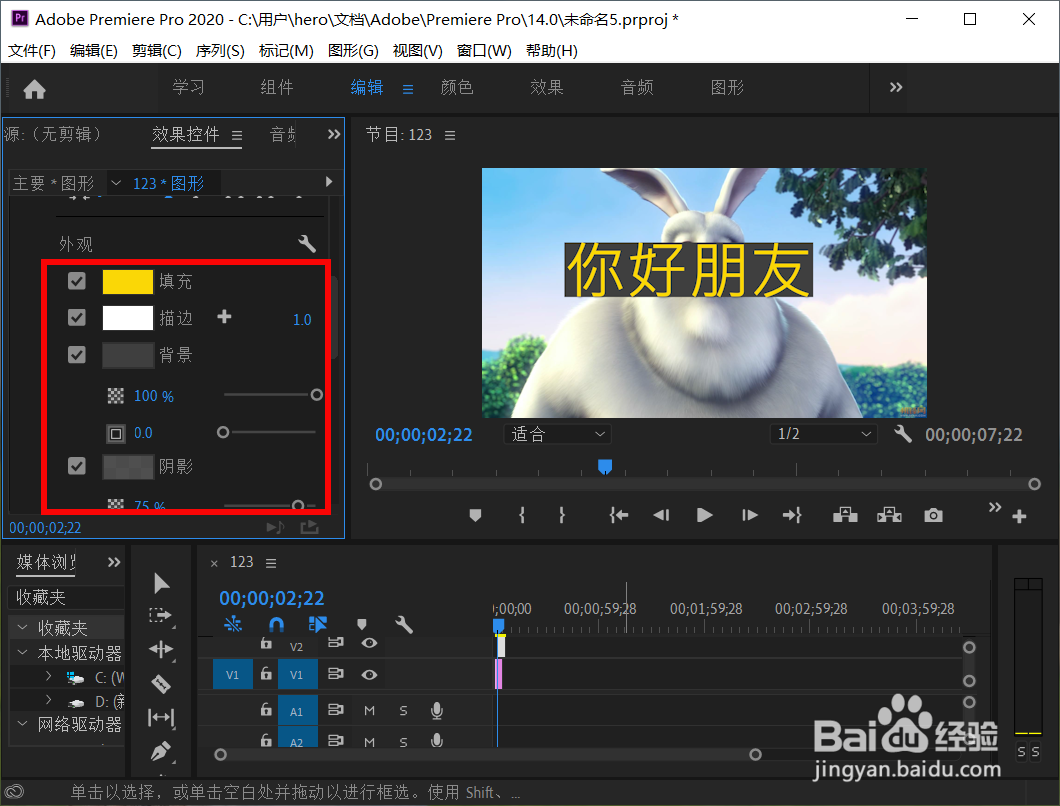The image size is (1060, 806).
Task: Toggle timeline snap magnet icon
Action: pyautogui.click(x=276, y=624)
